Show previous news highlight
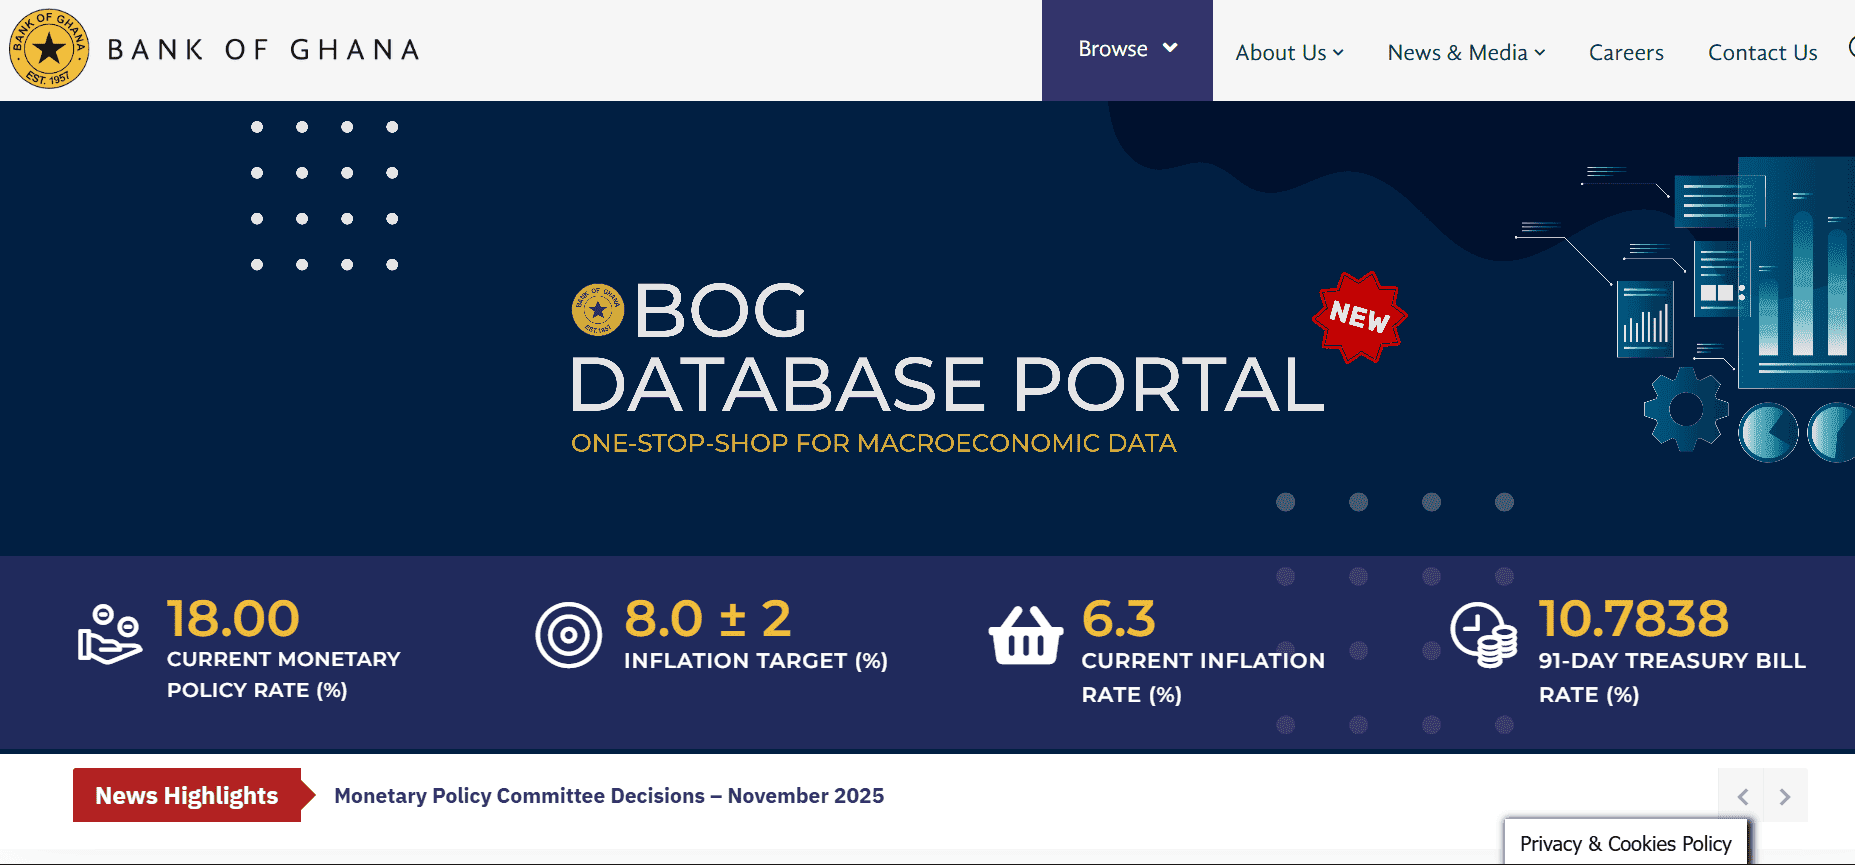Screen dimensions: 1855x865 click(1742, 796)
